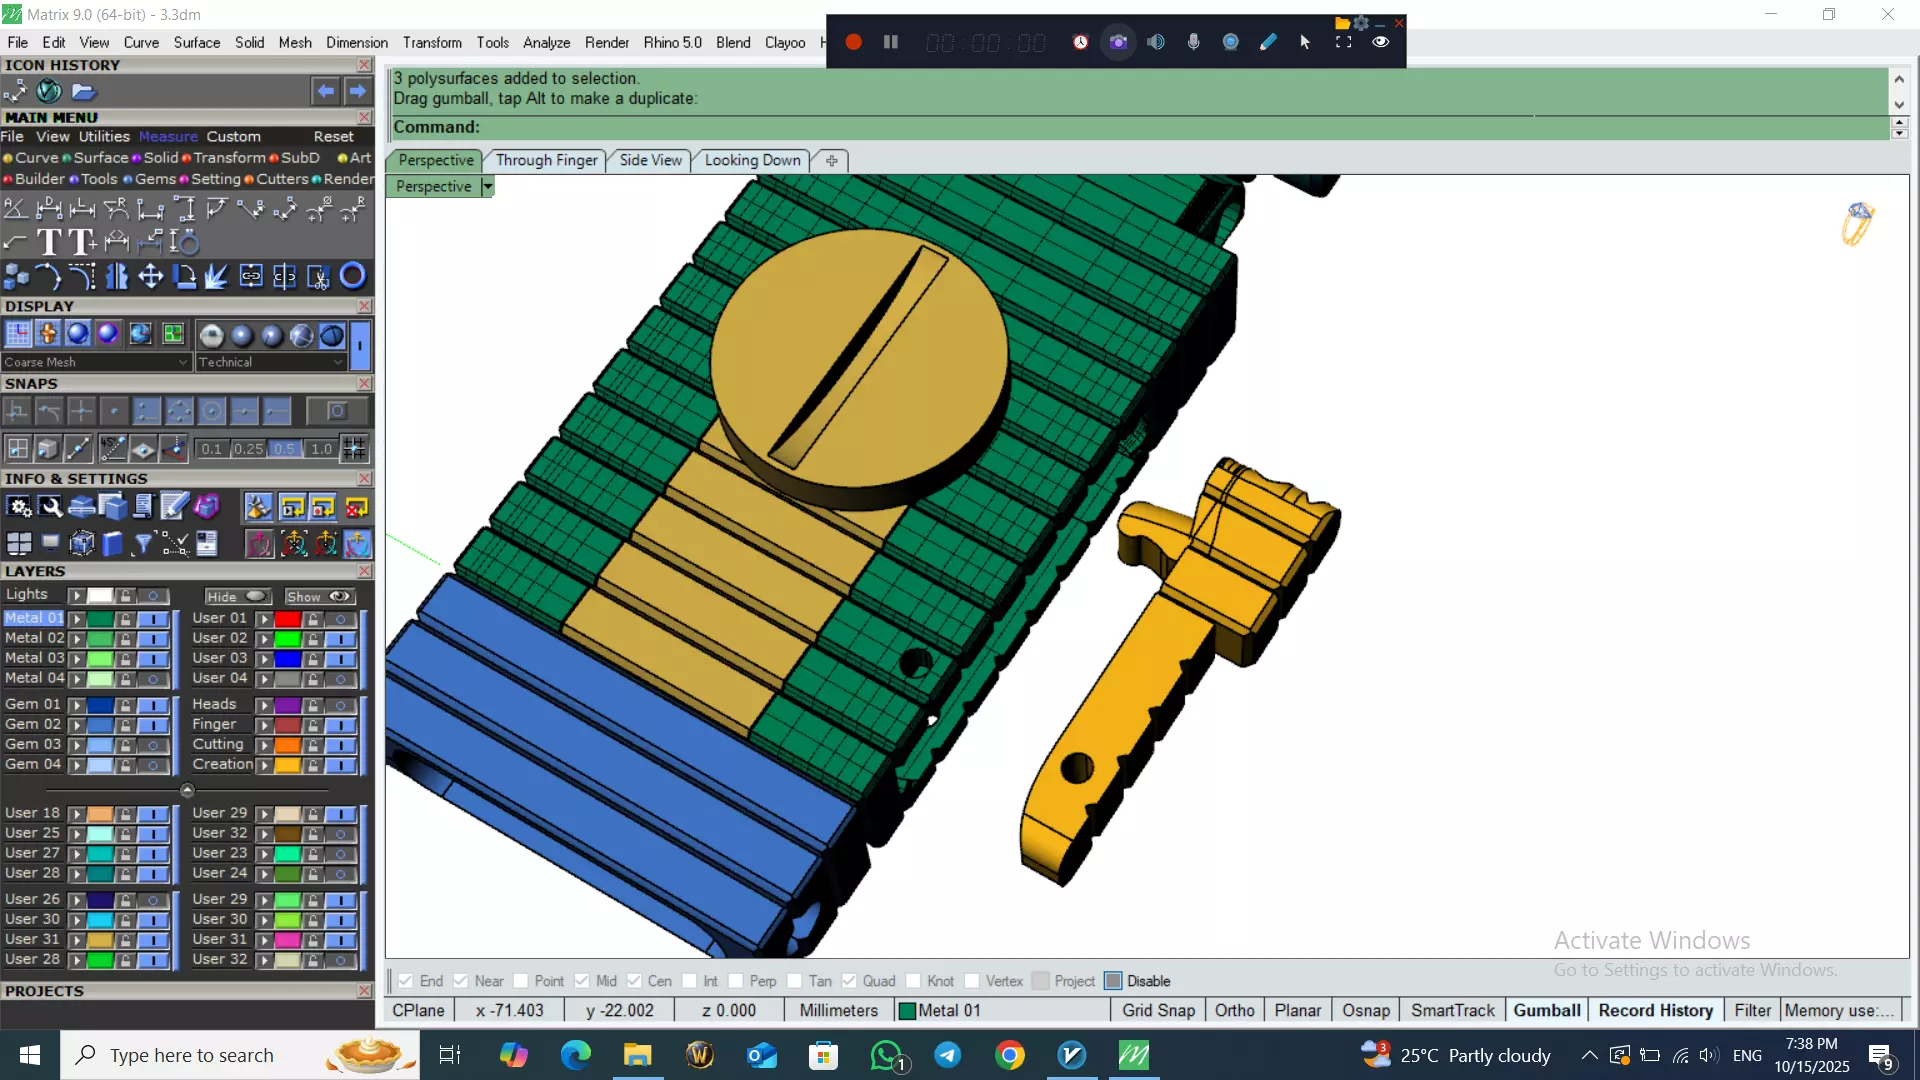Click the red record button in the recorder bar
Image resolution: width=1920 pixels, height=1080 pixels.
point(853,42)
